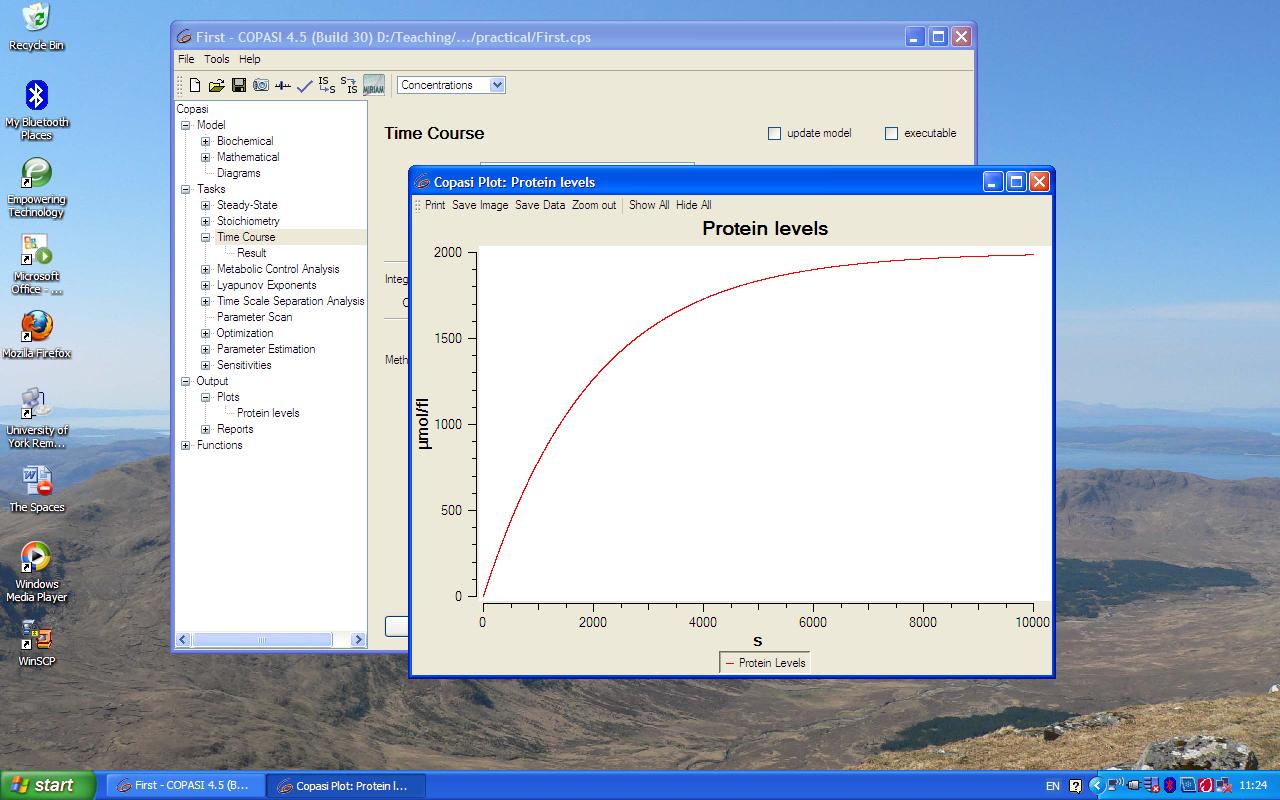The image size is (1280, 800).
Task: Click the Open file folder icon
Action: 216,86
